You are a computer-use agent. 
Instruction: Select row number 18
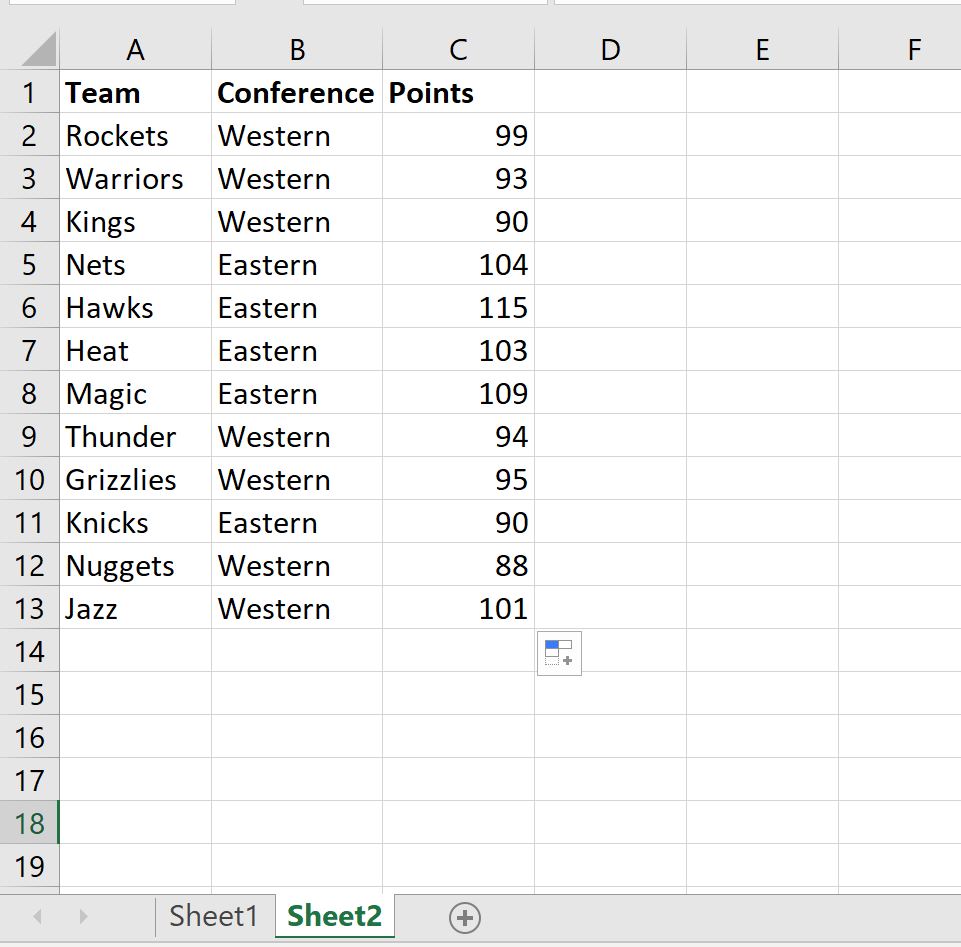point(29,822)
